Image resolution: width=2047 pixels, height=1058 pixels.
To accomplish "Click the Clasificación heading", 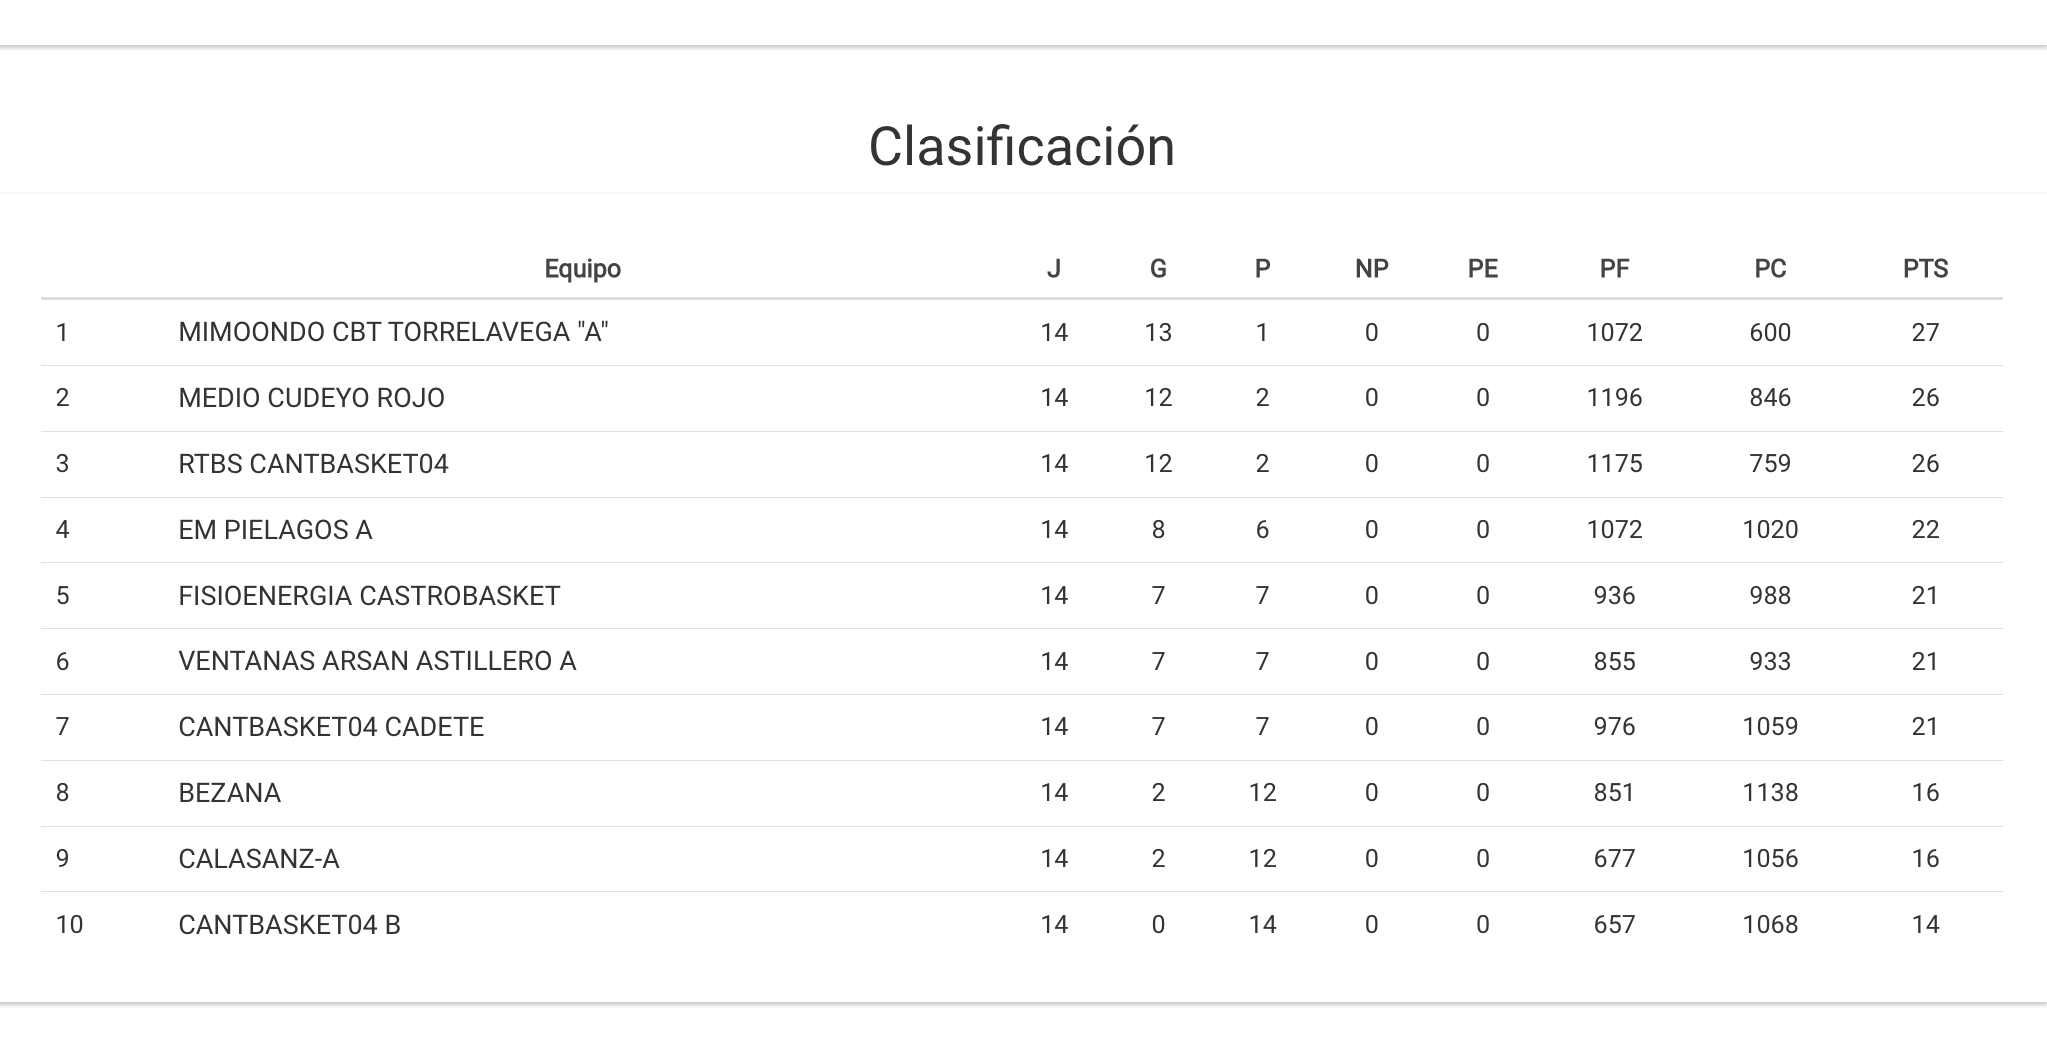I will pyautogui.click(x=1021, y=147).
